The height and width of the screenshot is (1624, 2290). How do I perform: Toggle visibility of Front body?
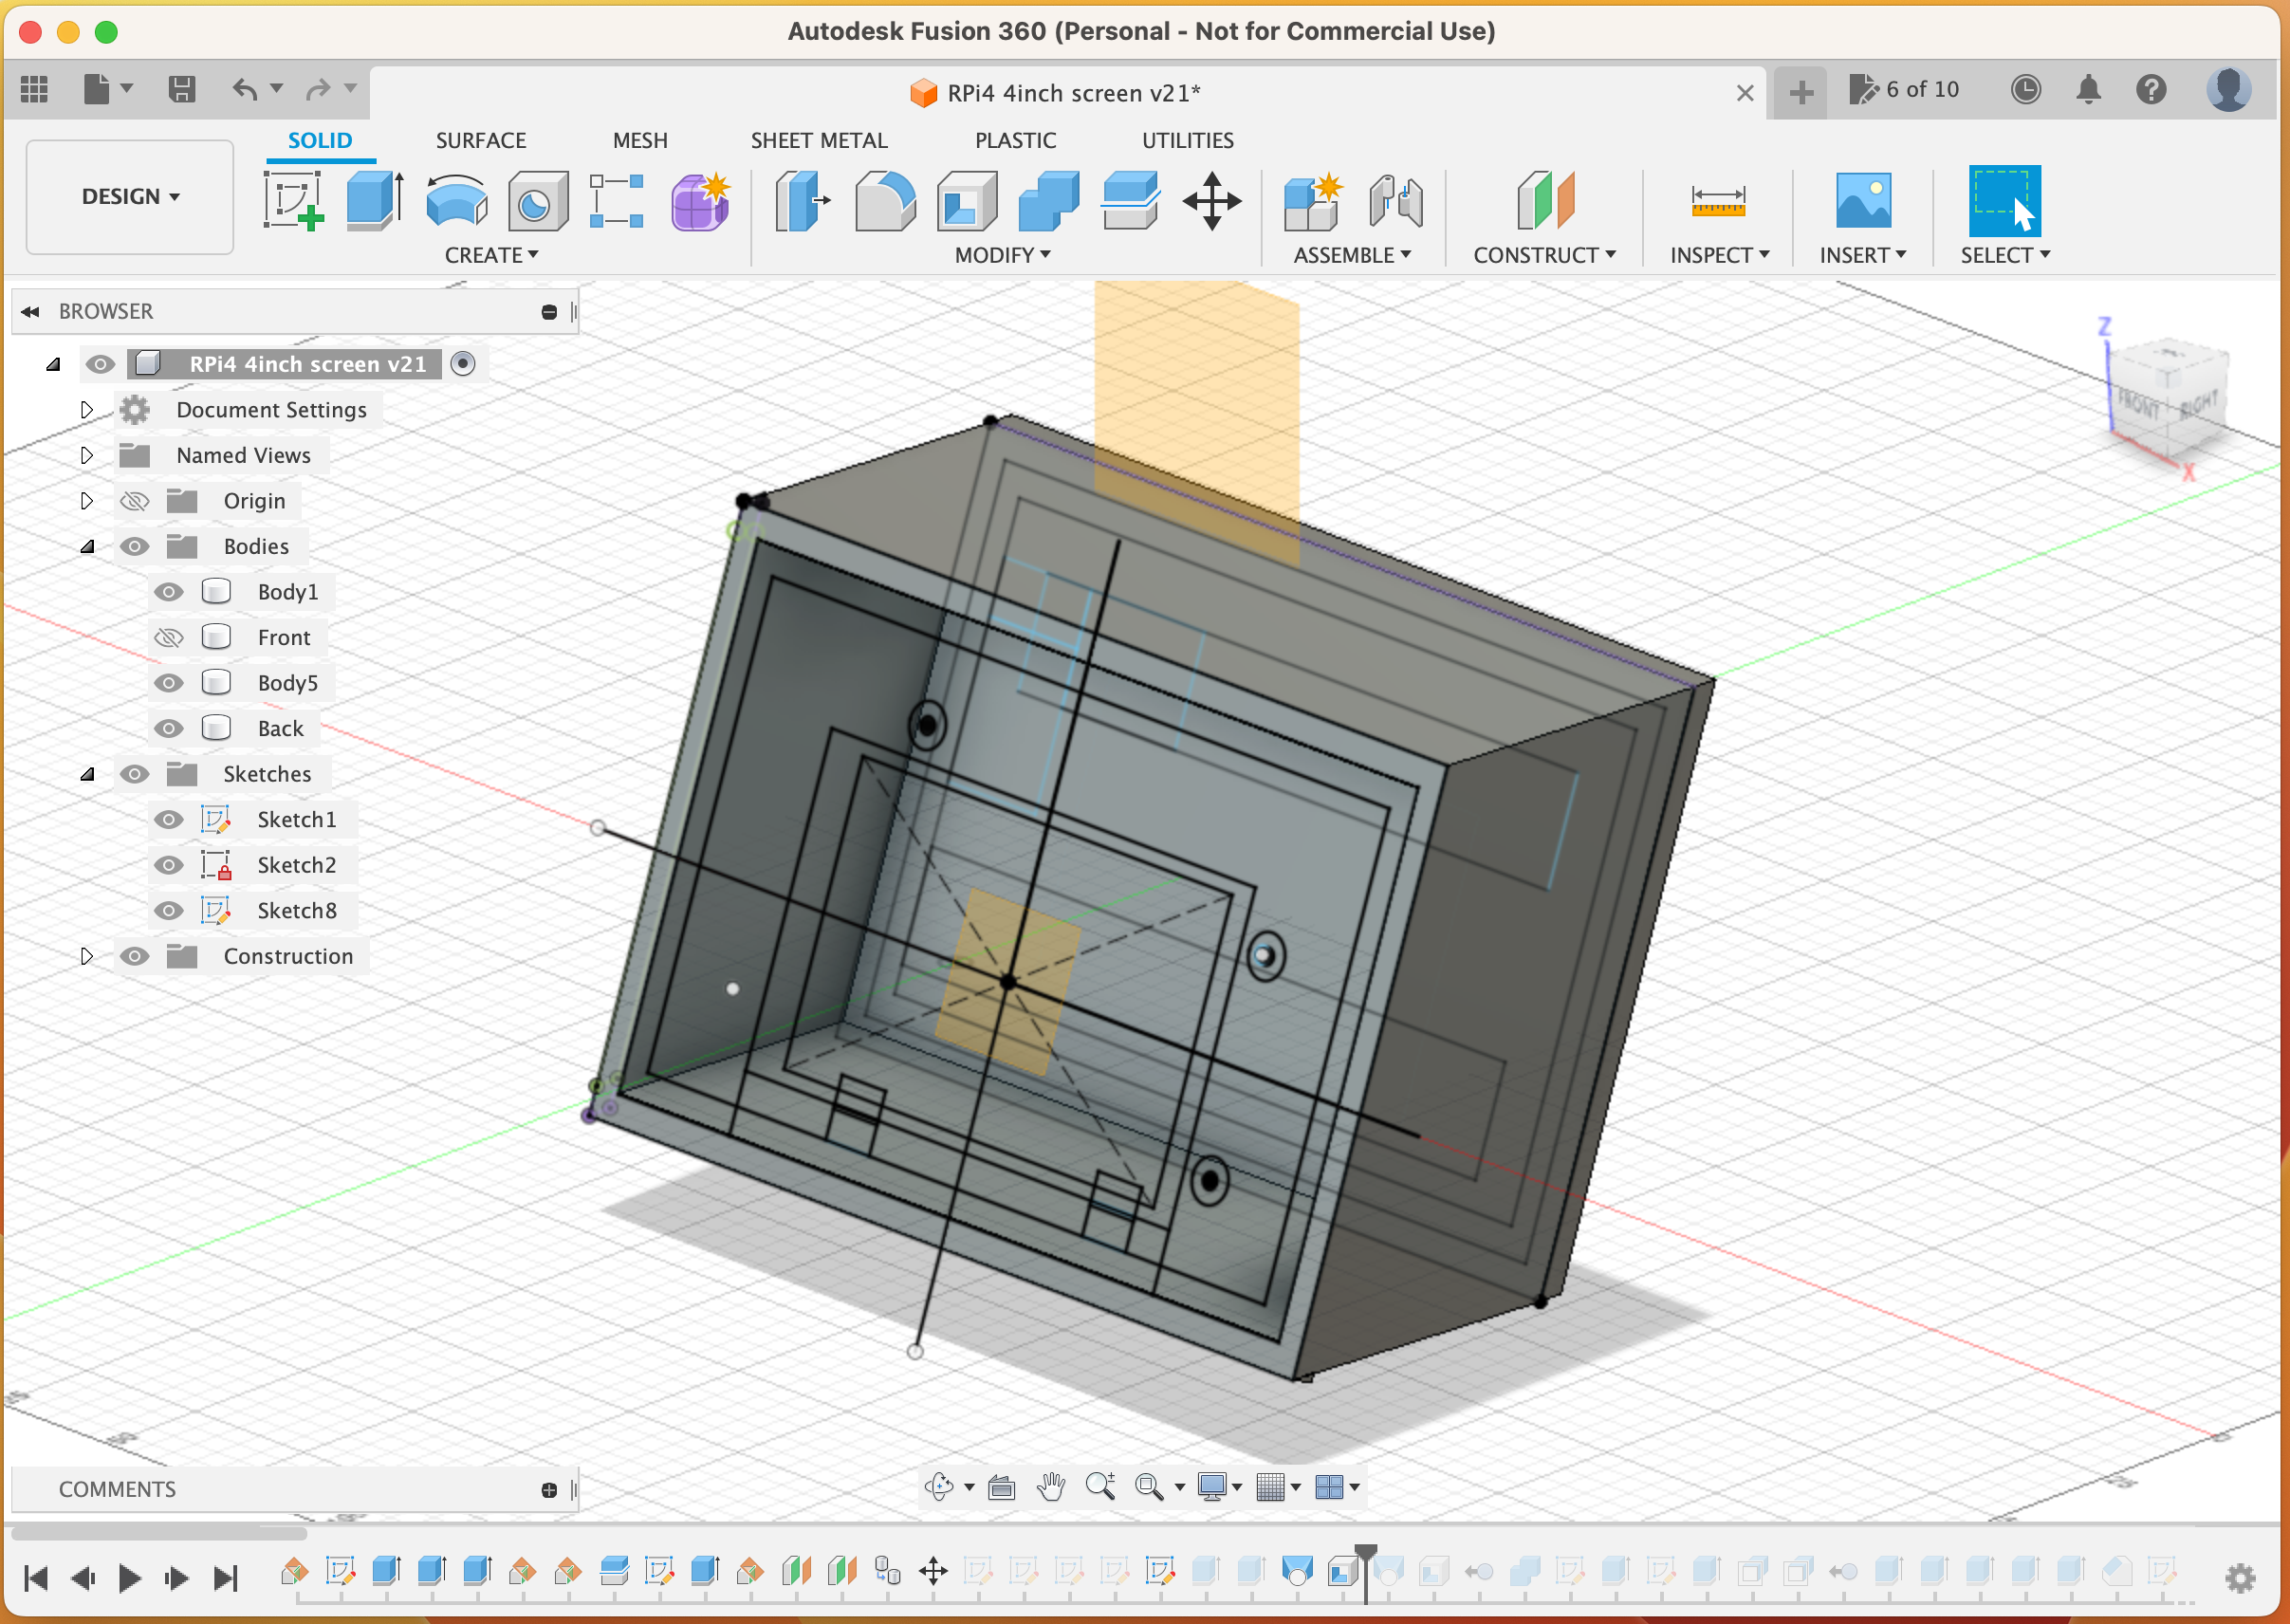coord(169,637)
